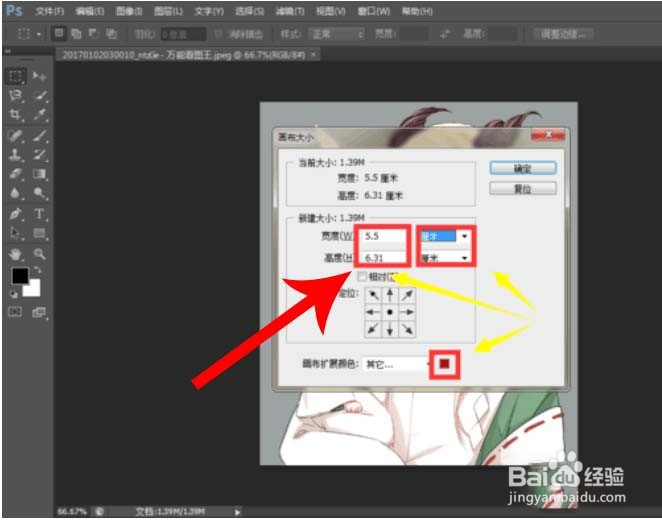Set anchor to bottom-right arrow
This screenshot has height=520, width=662.
407,329
